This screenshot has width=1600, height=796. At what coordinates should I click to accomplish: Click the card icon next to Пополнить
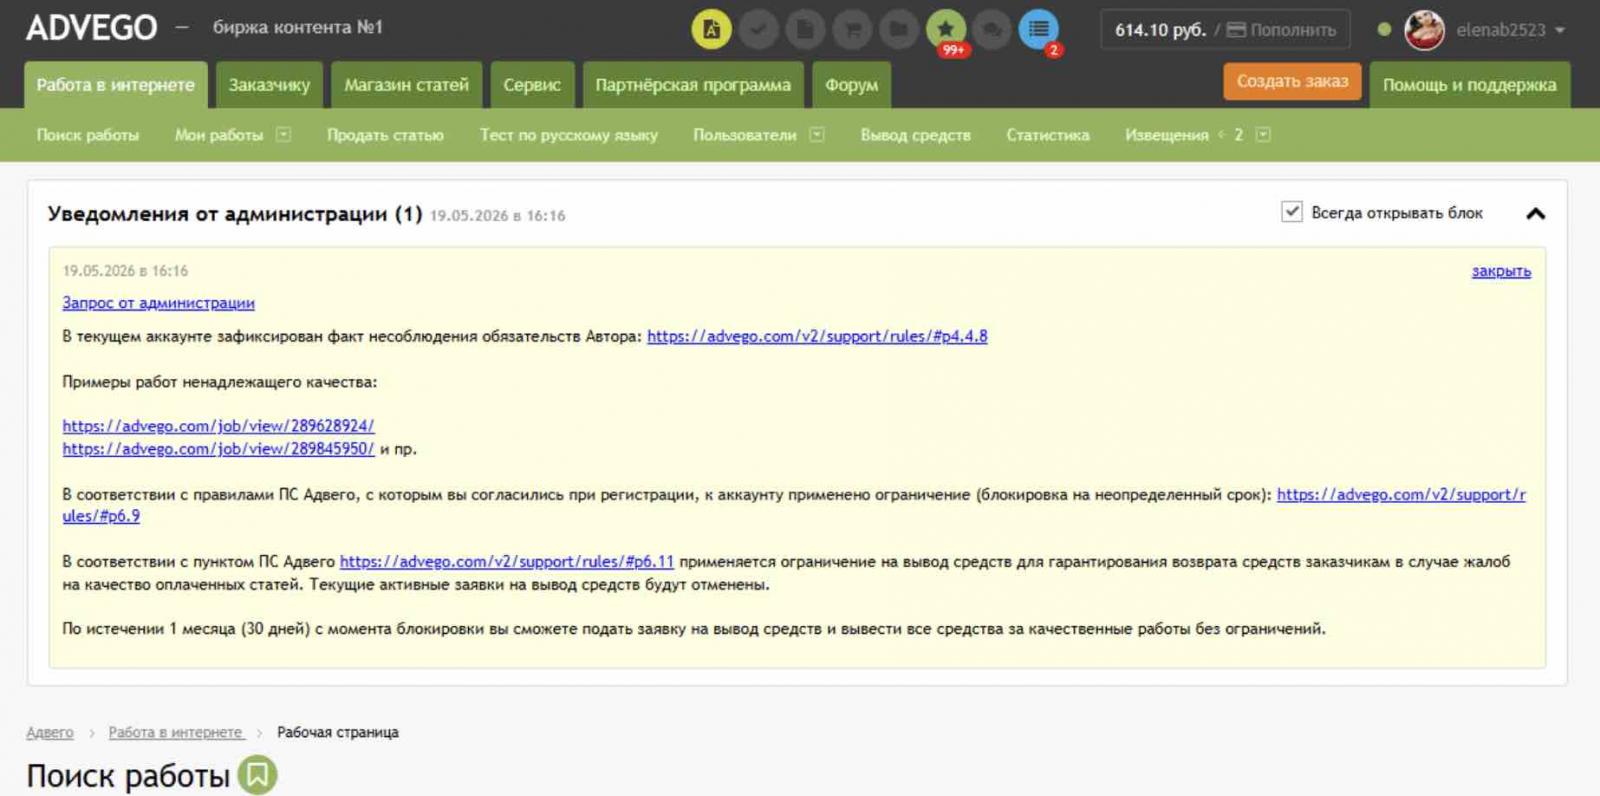[1236, 30]
